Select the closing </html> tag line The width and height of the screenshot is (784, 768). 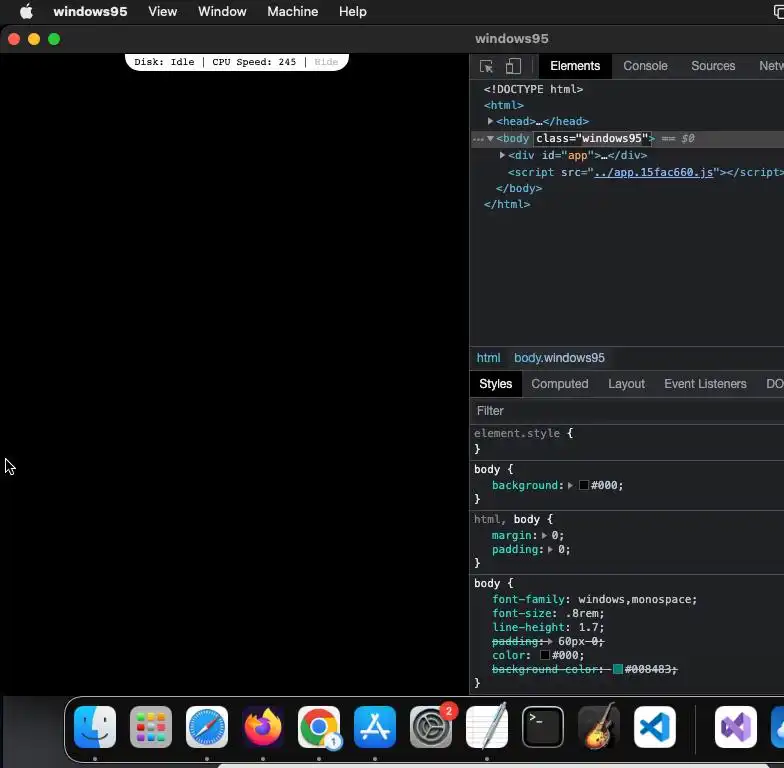coord(506,204)
